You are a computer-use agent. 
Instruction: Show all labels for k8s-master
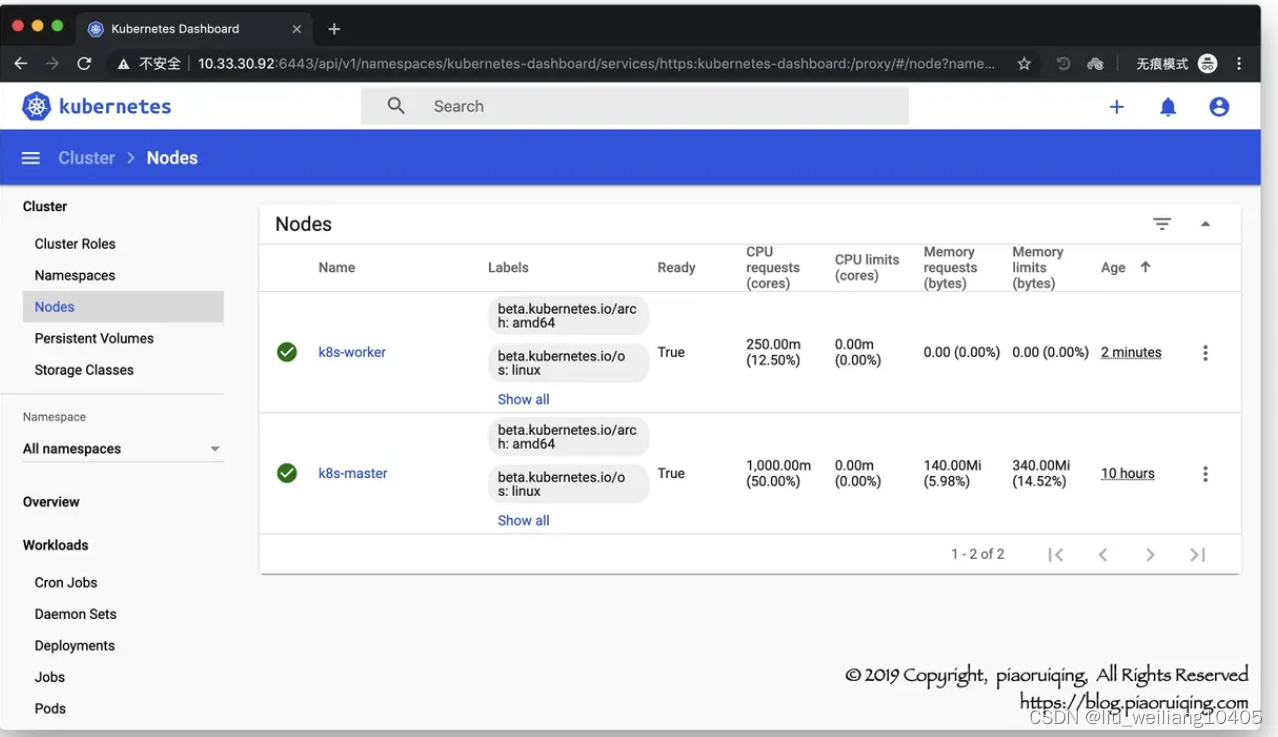click(523, 520)
